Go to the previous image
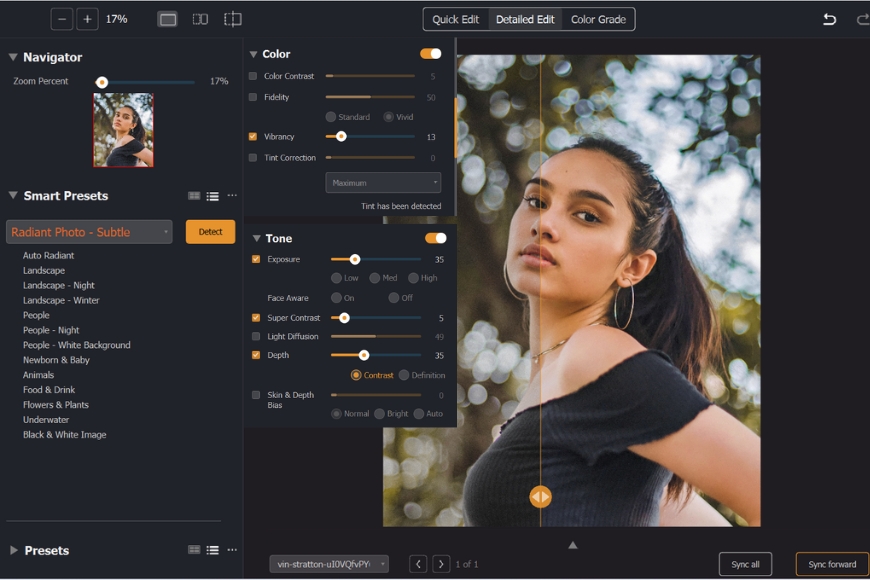This screenshot has height=580, width=870. pos(418,564)
